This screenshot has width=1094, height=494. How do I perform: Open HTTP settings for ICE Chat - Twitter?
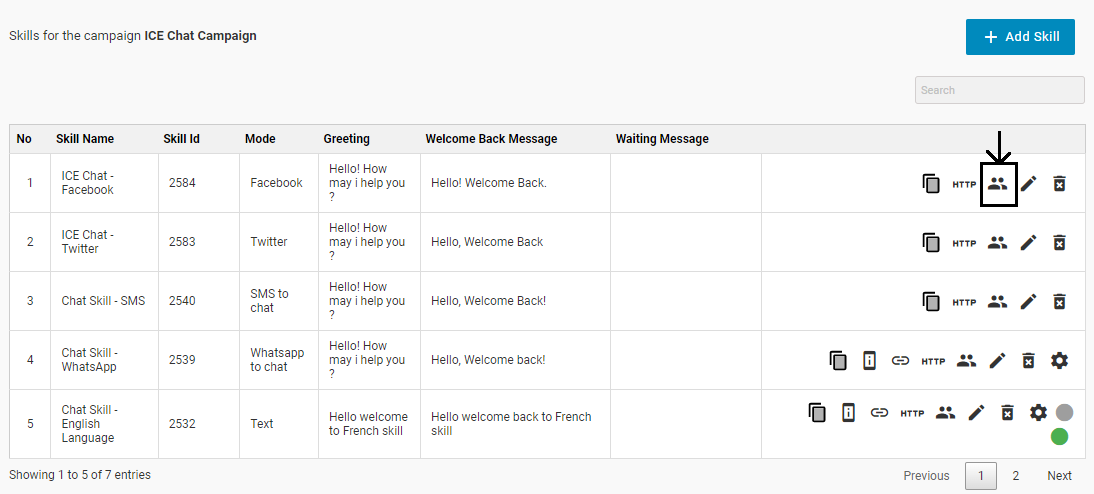[x=964, y=243]
